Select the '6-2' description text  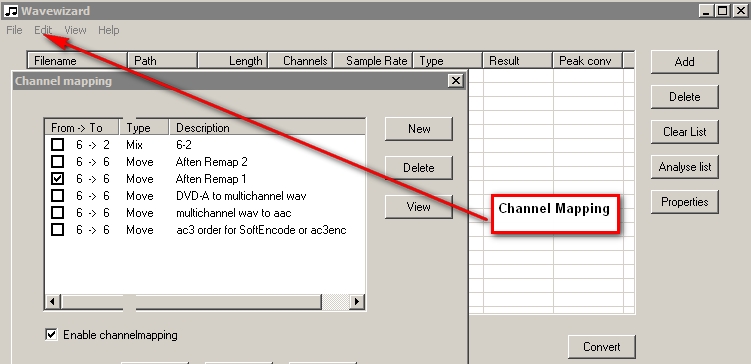(184, 145)
